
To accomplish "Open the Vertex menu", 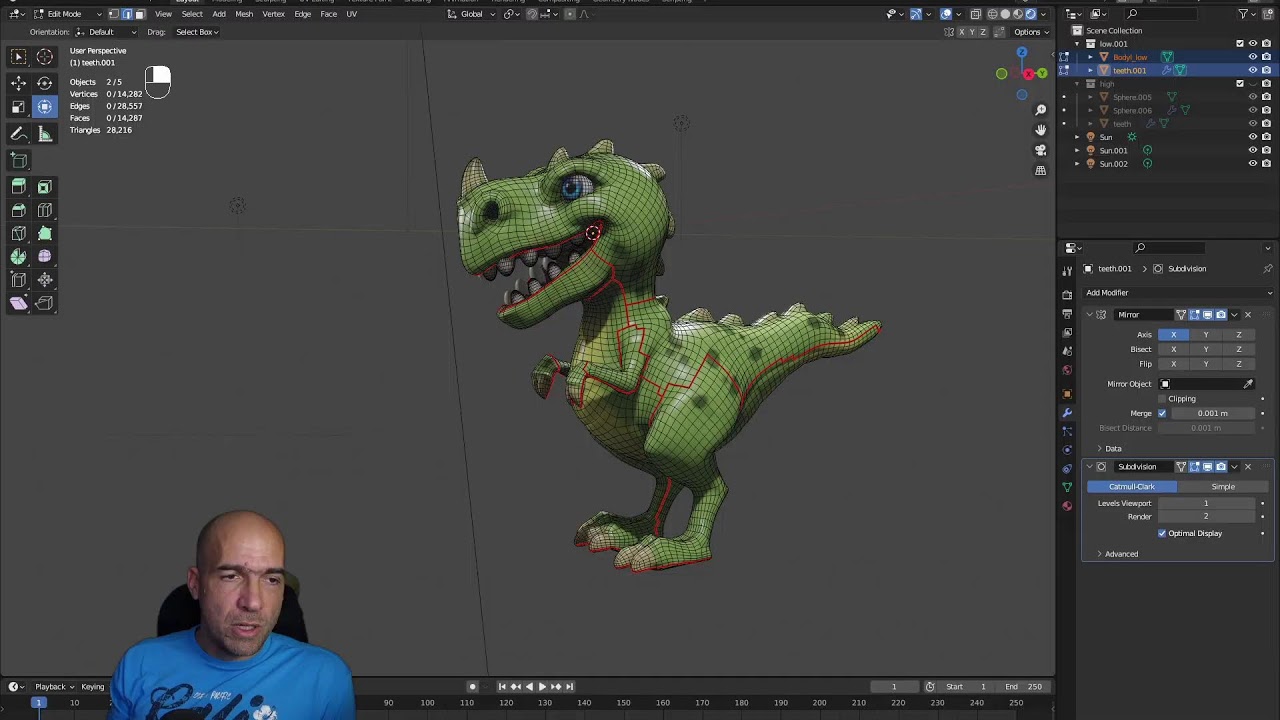I will (273, 14).
